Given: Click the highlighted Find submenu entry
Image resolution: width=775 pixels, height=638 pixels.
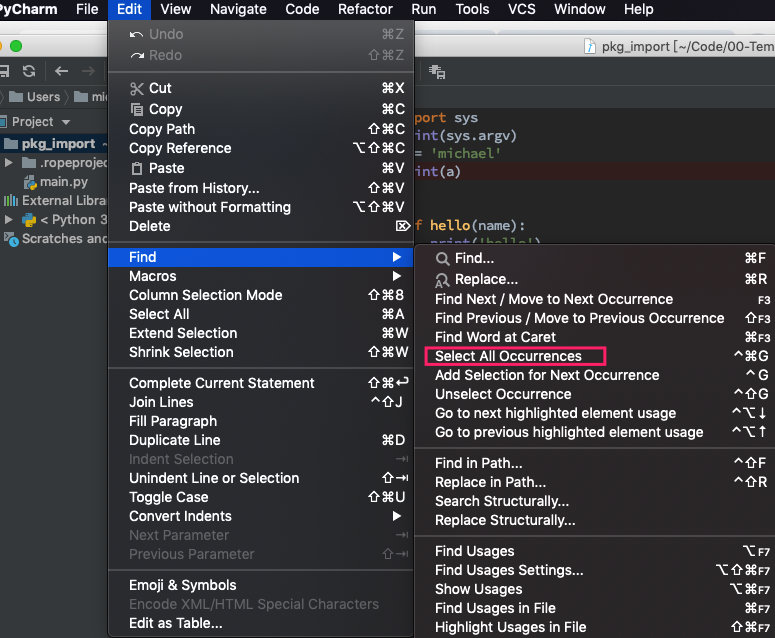Looking at the screenshot, I should (261, 257).
